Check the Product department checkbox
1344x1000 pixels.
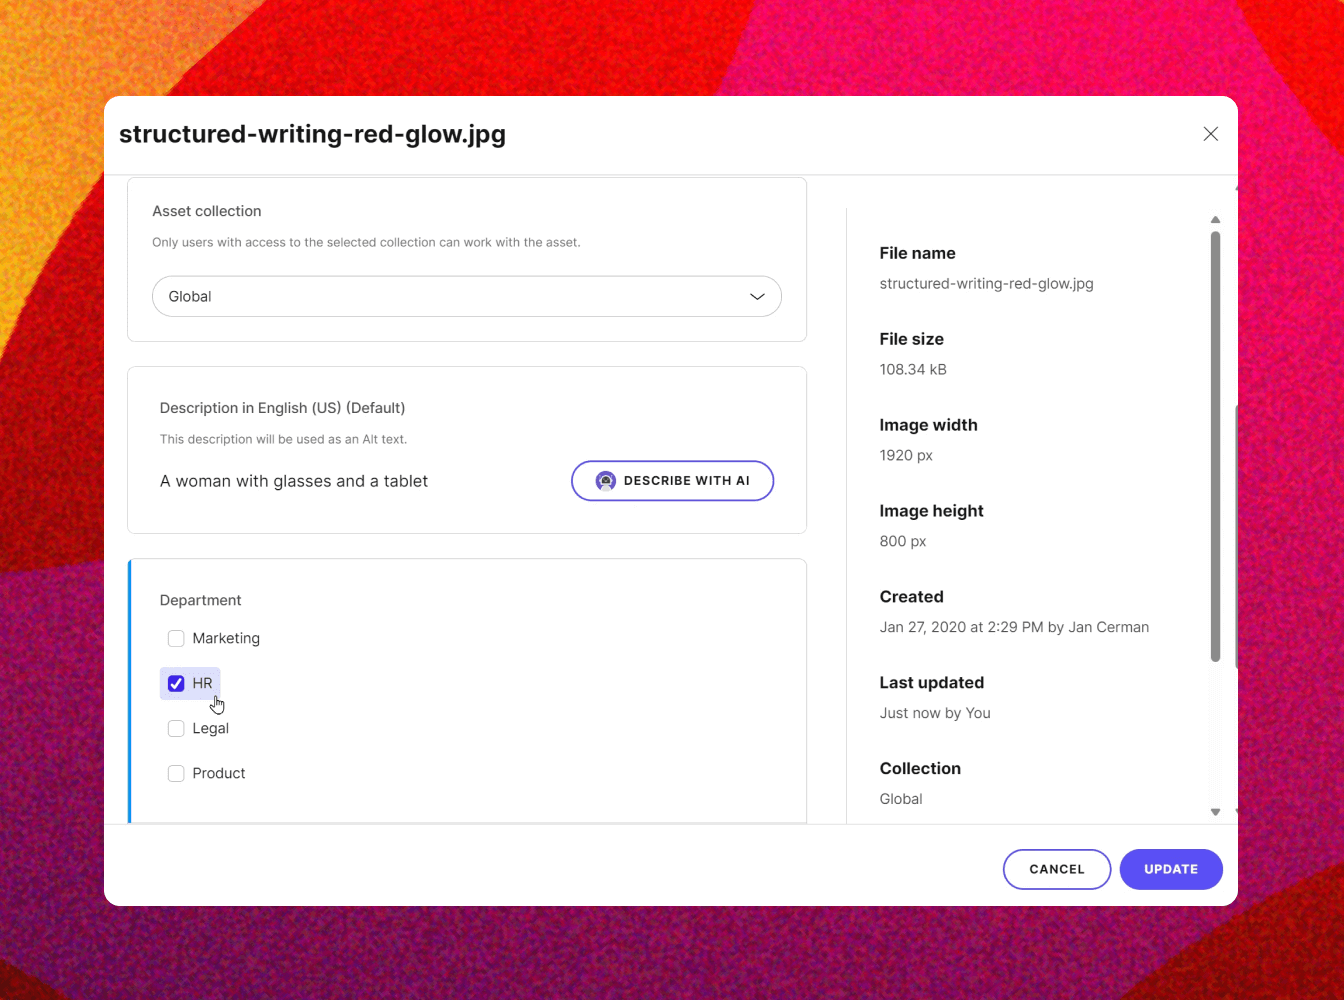[176, 773]
